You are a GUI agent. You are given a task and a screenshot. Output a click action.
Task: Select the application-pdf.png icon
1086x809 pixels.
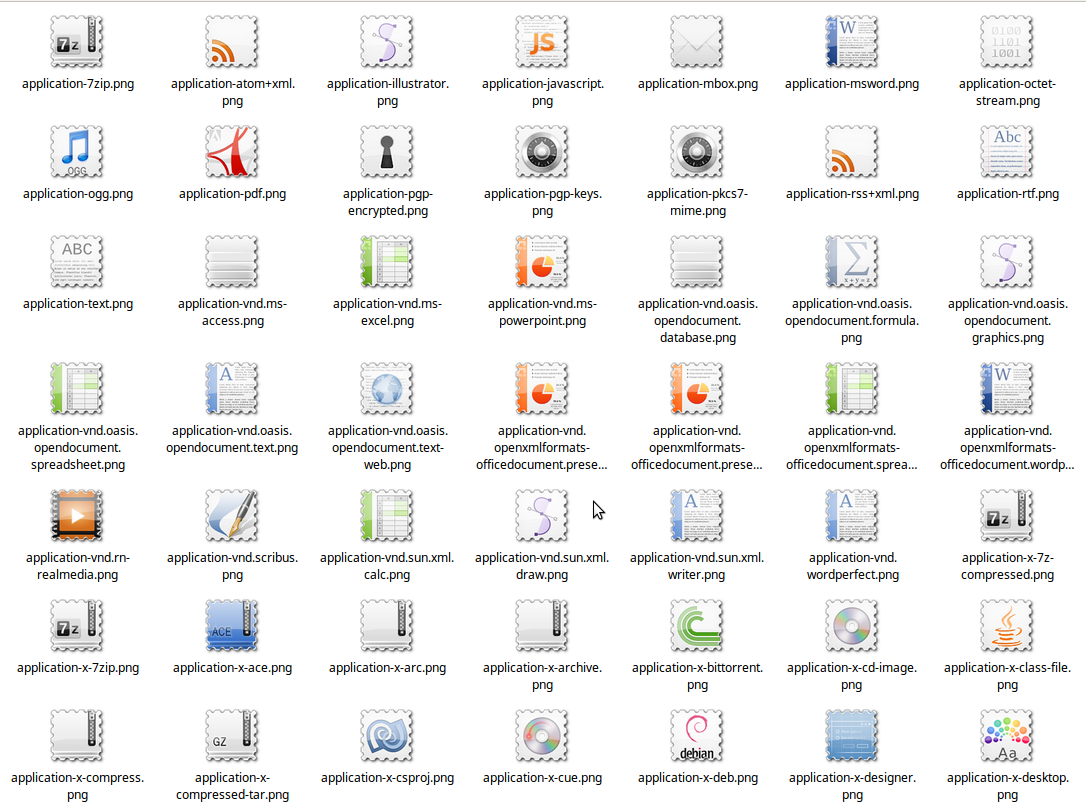pyautogui.click(x=232, y=152)
